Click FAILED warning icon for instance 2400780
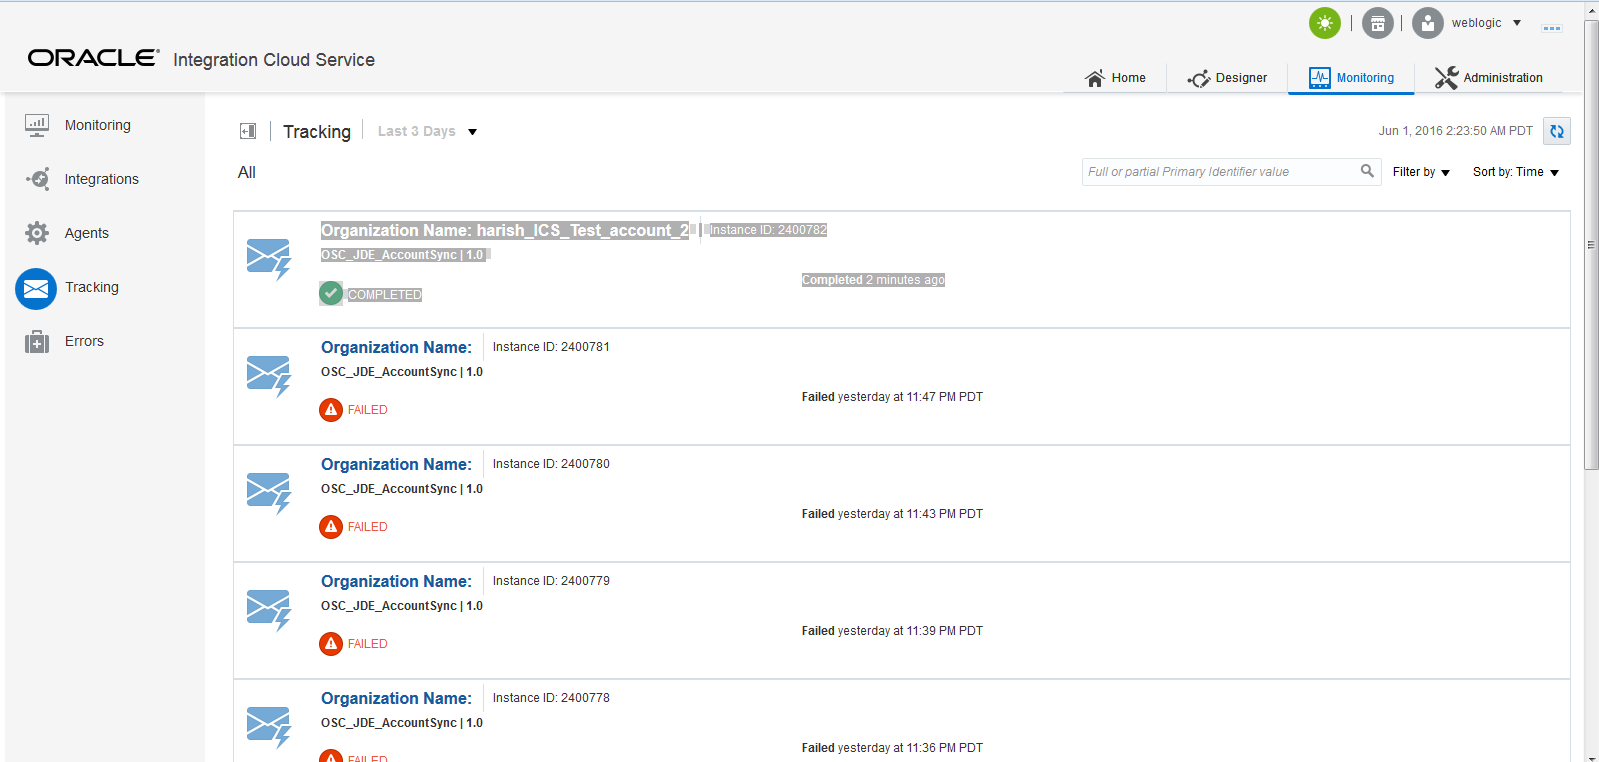The width and height of the screenshot is (1599, 762). click(331, 527)
